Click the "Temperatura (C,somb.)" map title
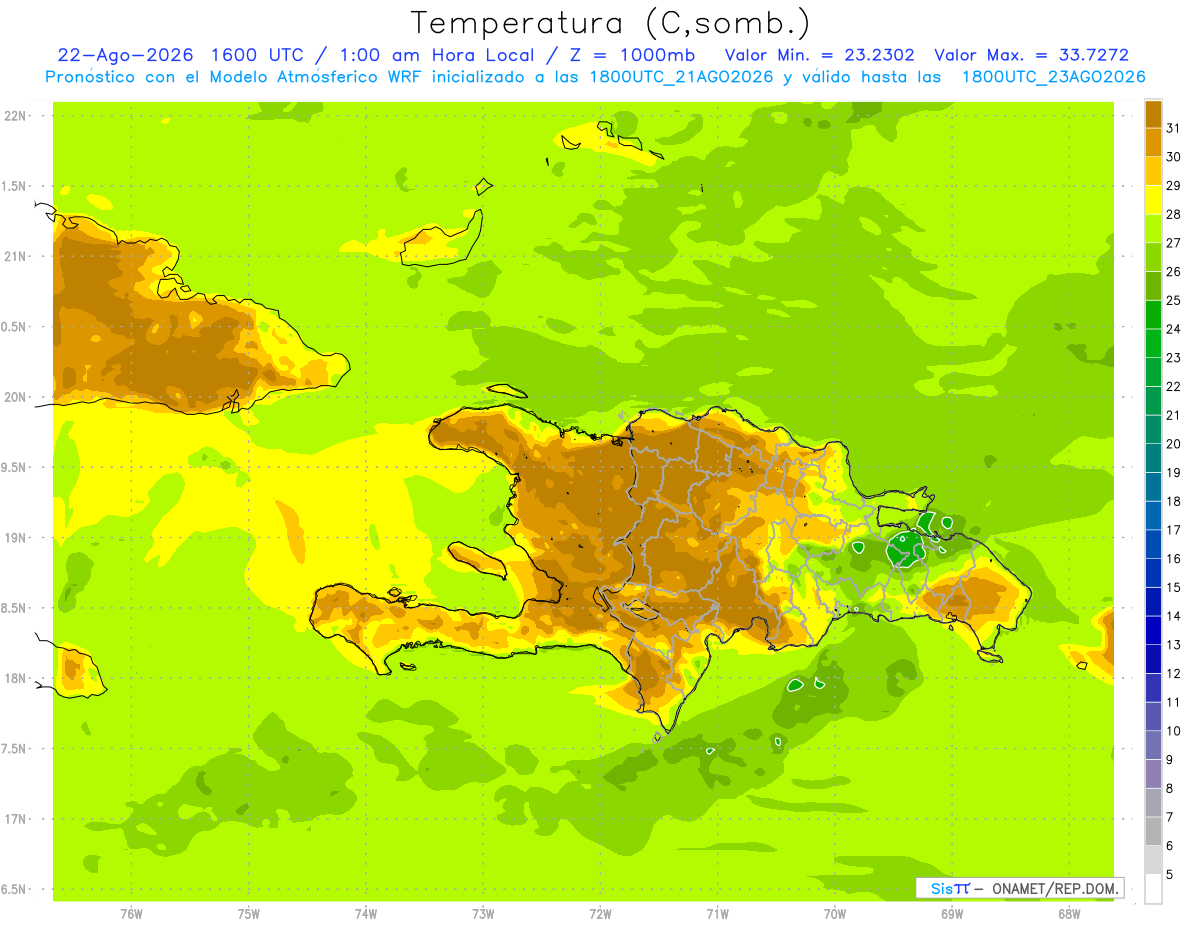Screen dimensions: 1200x927 610,22
